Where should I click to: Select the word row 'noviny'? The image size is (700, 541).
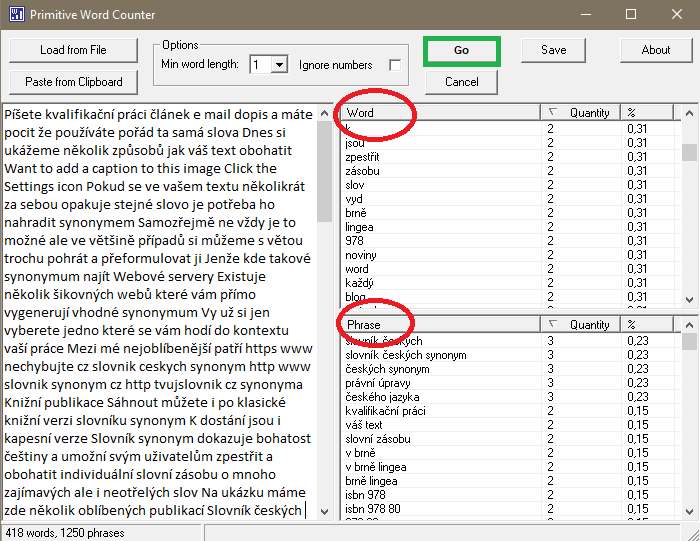coord(509,255)
